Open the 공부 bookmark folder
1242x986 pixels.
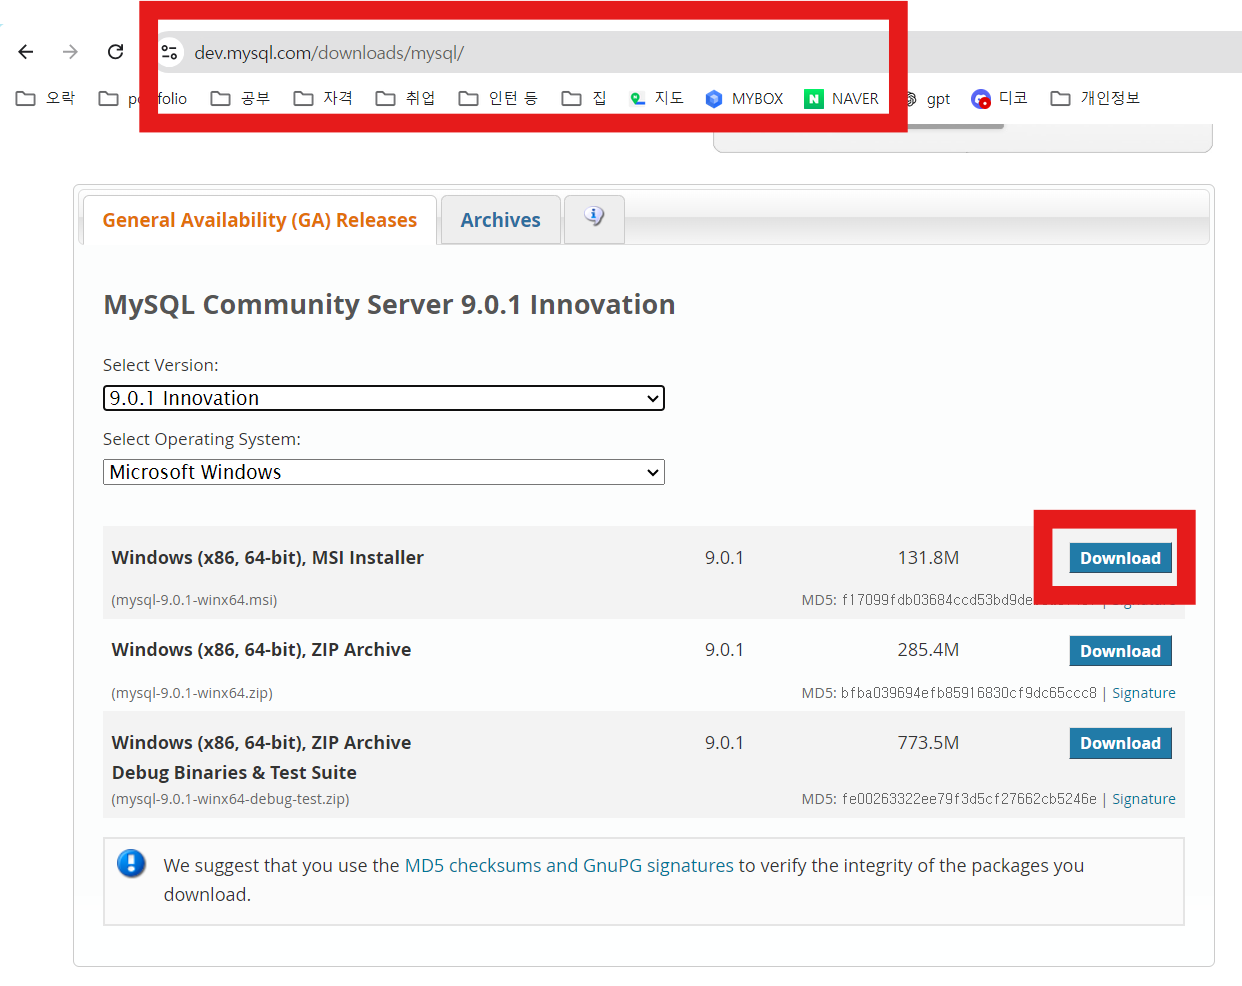tap(241, 98)
